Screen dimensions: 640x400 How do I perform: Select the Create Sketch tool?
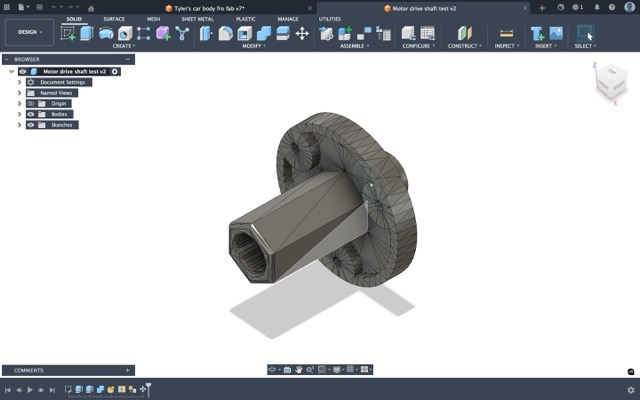click(x=68, y=33)
